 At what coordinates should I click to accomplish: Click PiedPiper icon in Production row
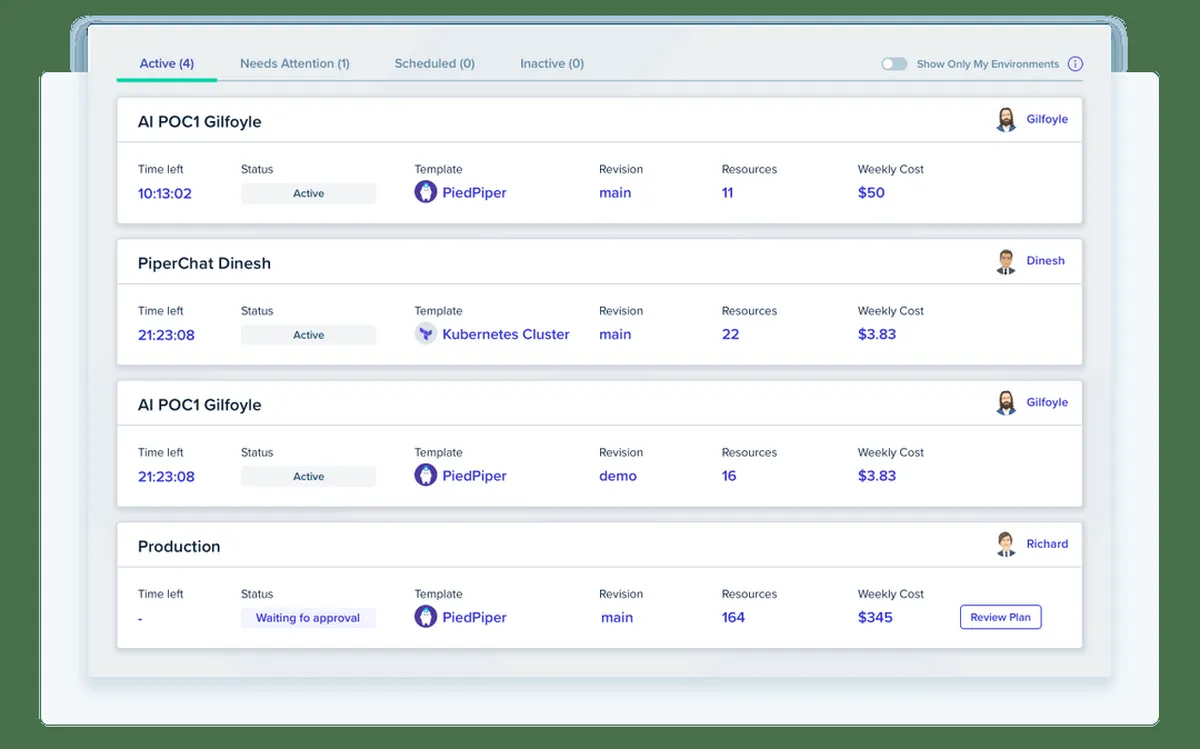coord(426,617)
